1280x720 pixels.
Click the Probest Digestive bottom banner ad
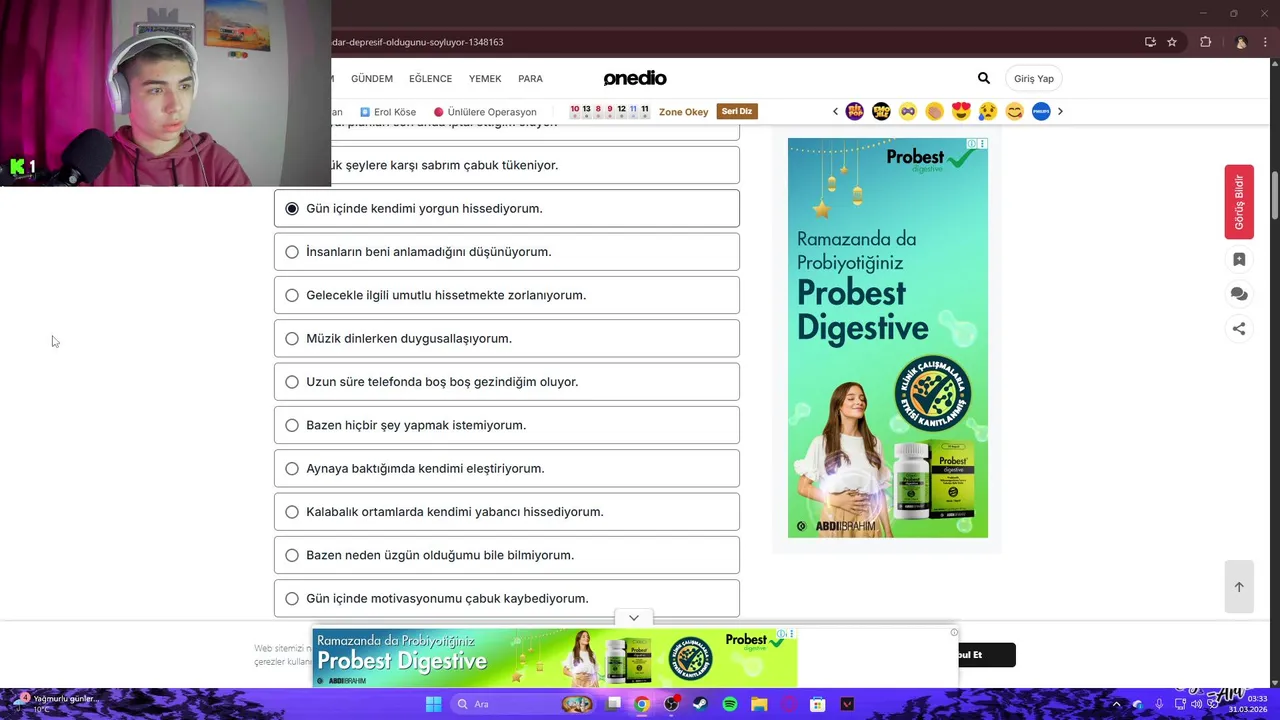pyautogui.click(x=555, y=658)
